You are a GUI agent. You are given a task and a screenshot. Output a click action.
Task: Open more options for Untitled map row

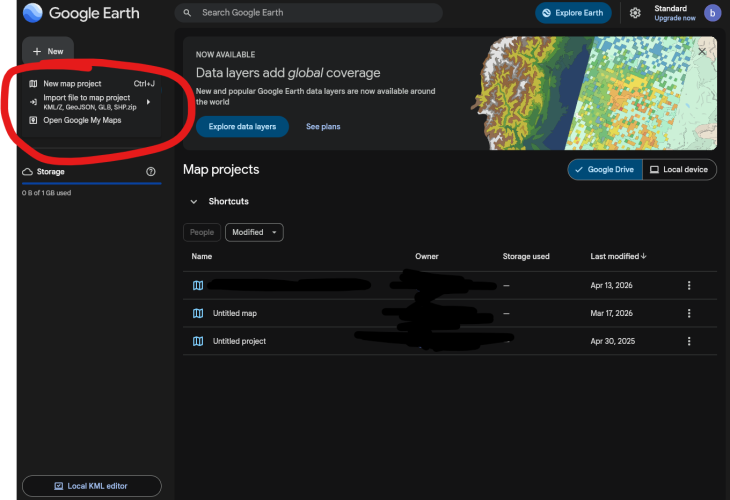click(689, 313)
